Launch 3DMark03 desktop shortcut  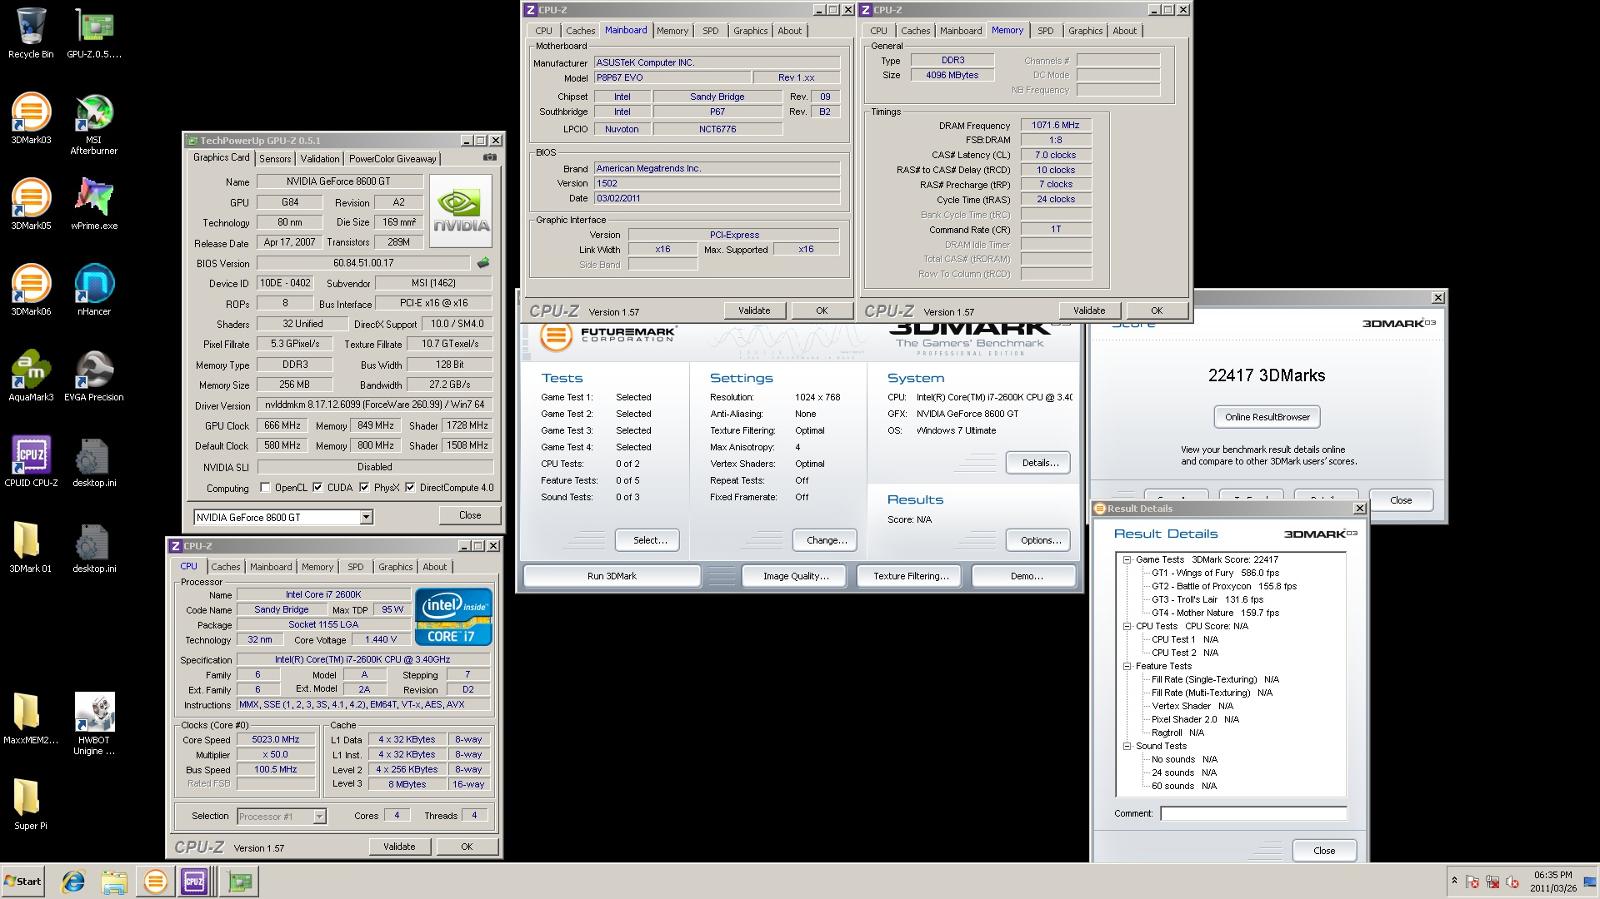point(31,118)
